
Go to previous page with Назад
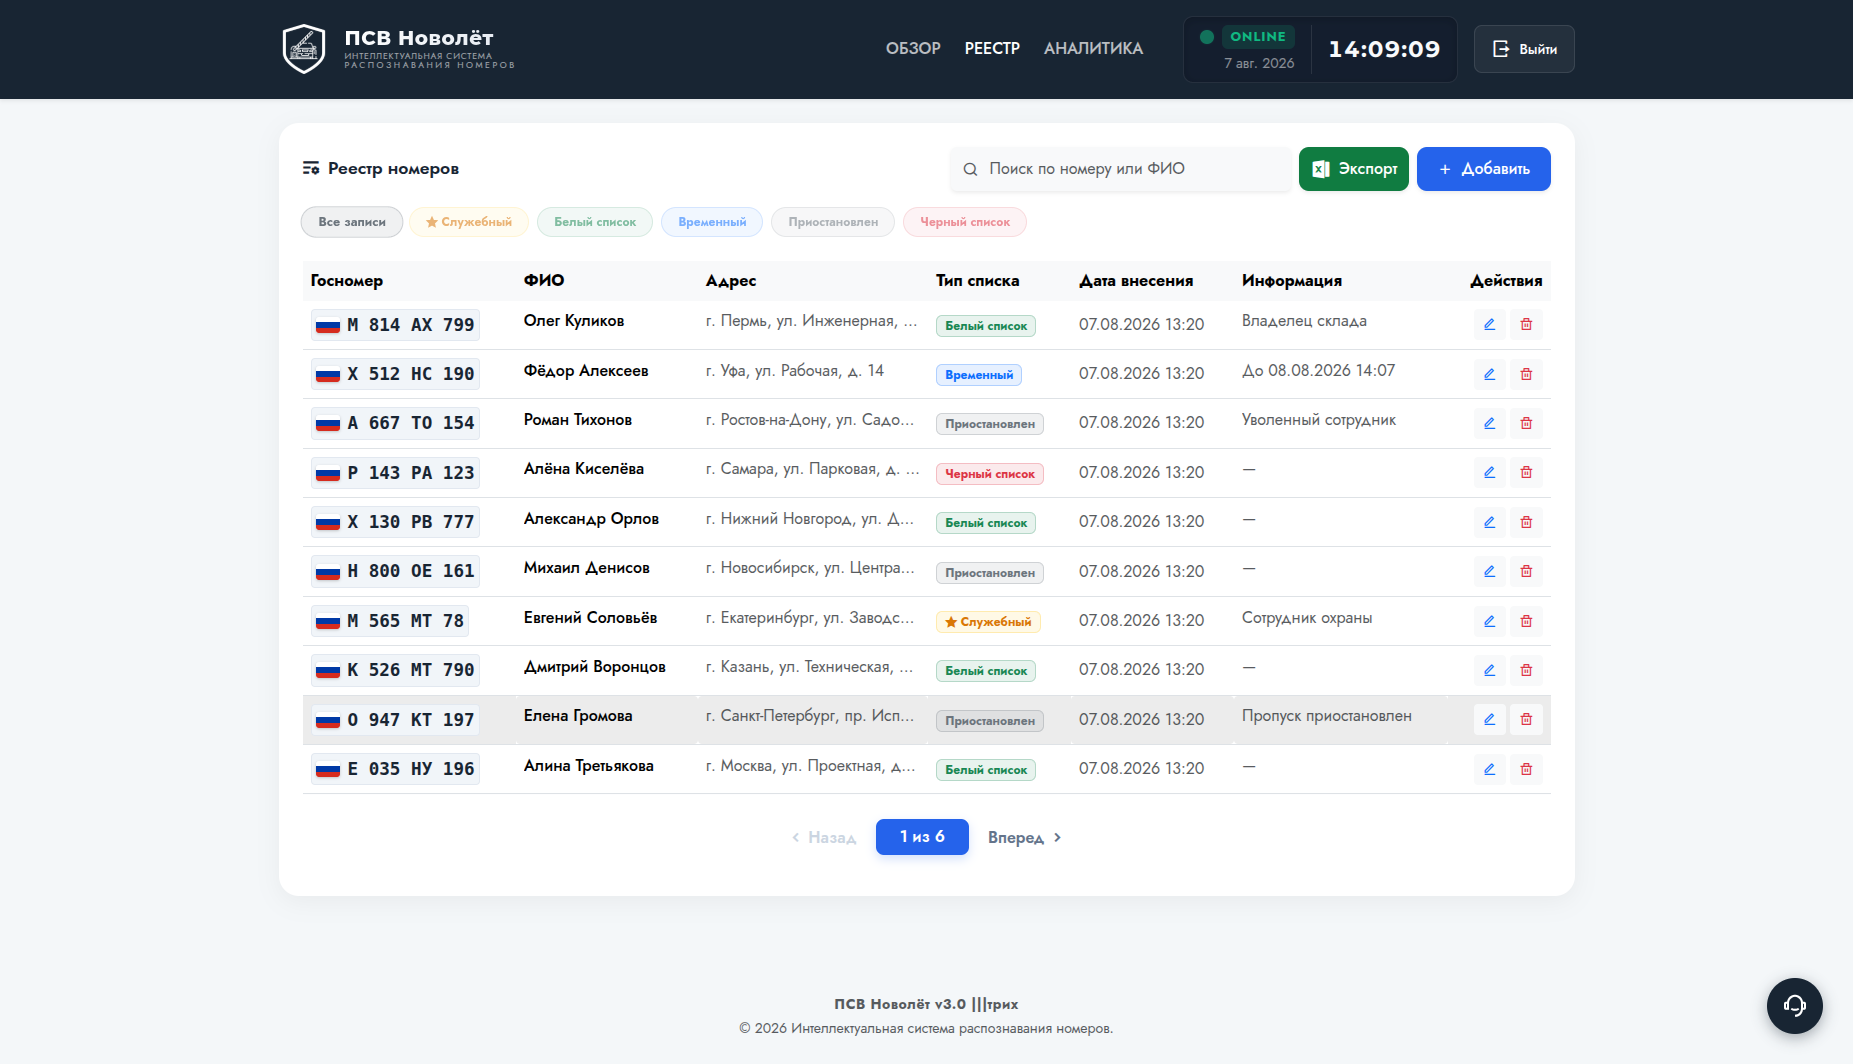(x=824, y=838)
